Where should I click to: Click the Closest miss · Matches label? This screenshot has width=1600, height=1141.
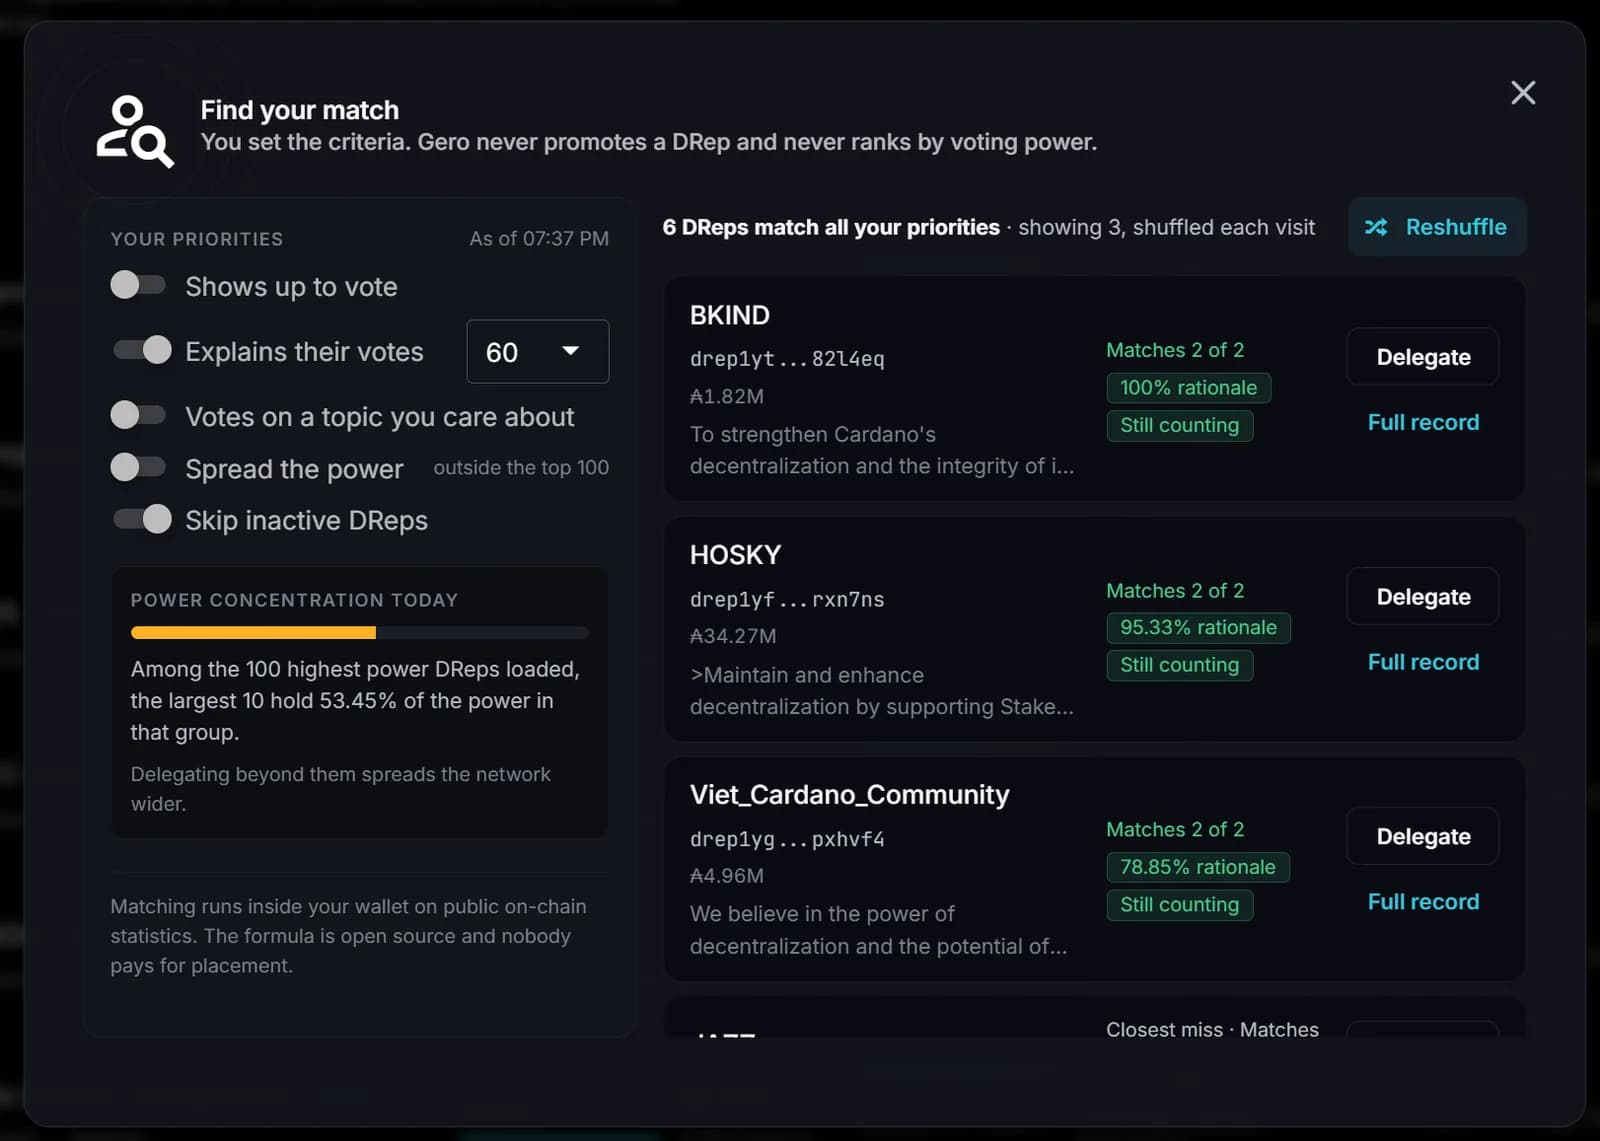(1212, 1029)
